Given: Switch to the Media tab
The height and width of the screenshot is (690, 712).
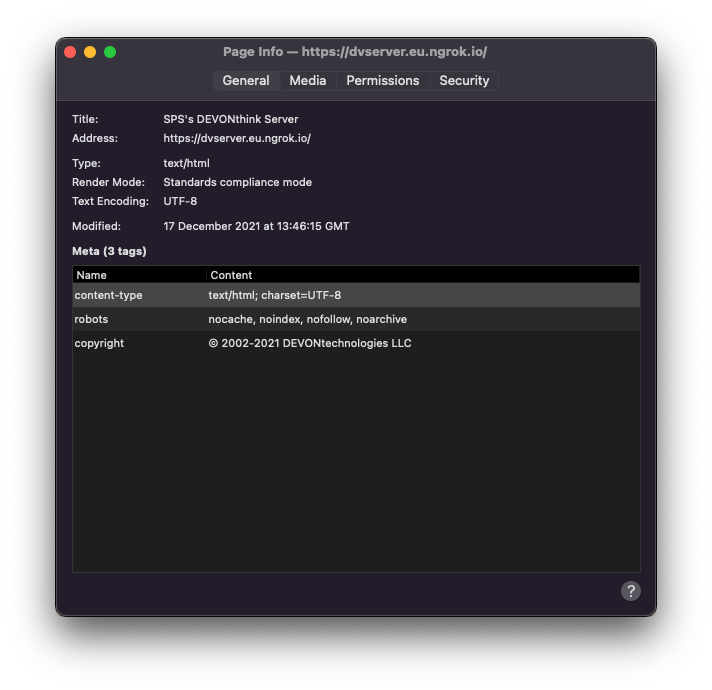Looking at the screenshot, I should (307, 81).
